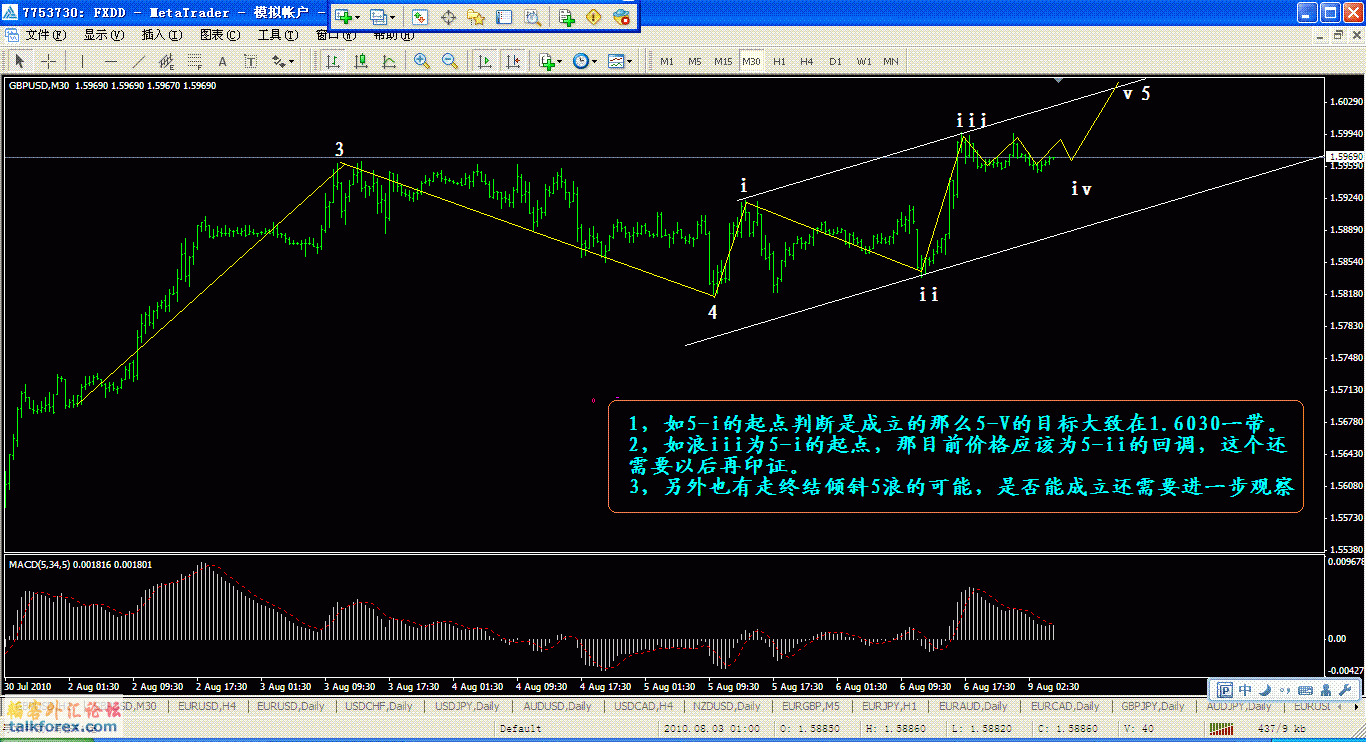The height and width of the screenshot is (742, 1366).
Task: Open Market Watch from floating toolbar
Action: (420, 17)
